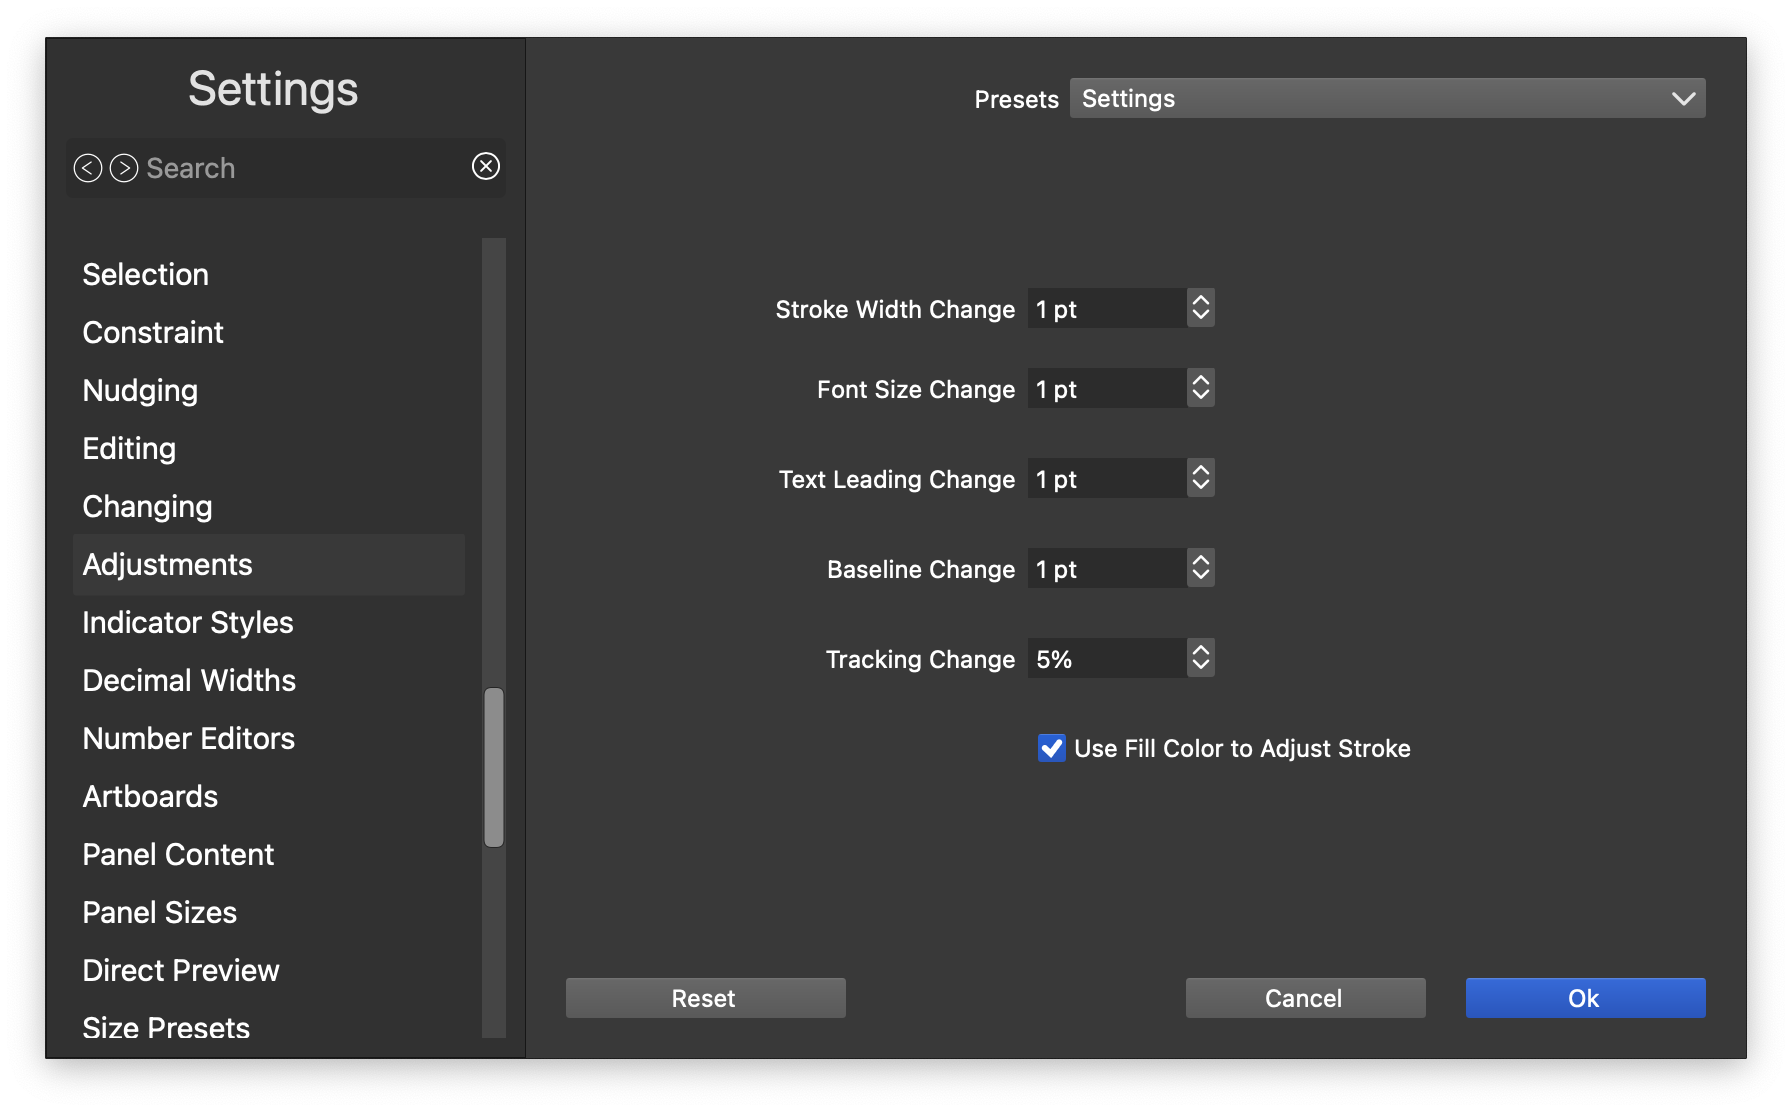Screen dimensions: 1792x1112
Task: Click the Cancel button
Action: pyautogui.click(x=1305, y=998)
